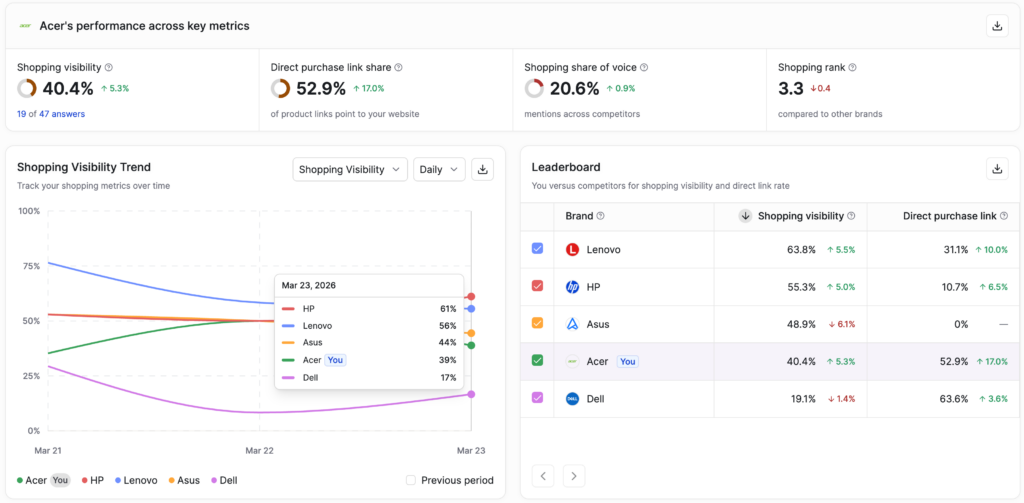The image size is (1024, 503).
Task: Open the Daily interval dropdown
Action: 439,170
